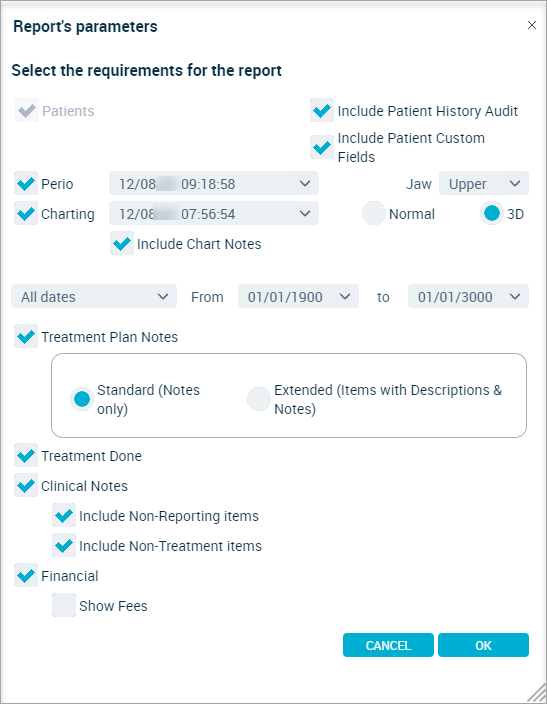
Task: Uncheck Treatment Plan Notes checkbox
Action: (26, 336)
